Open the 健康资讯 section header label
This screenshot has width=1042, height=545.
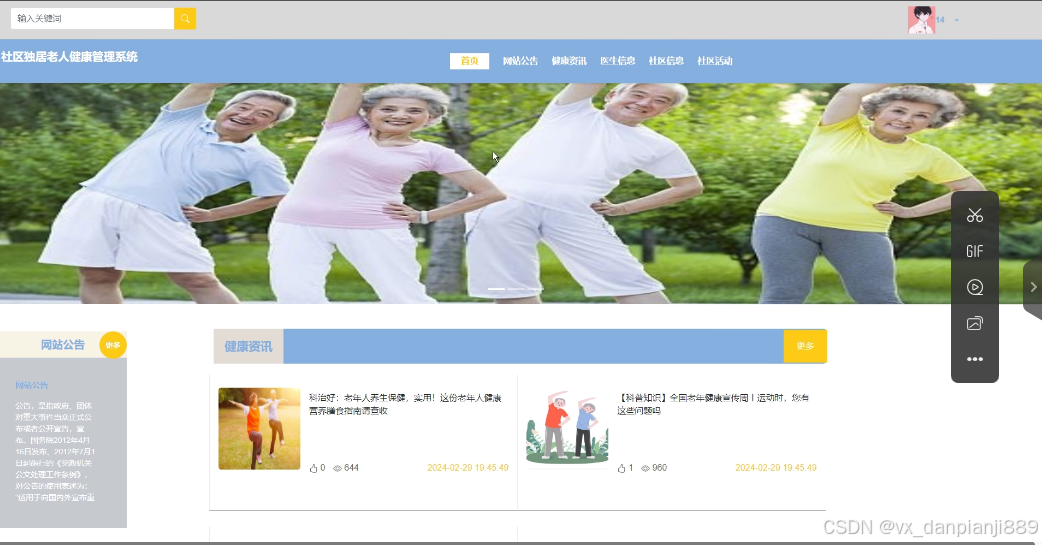click(248, 346)
